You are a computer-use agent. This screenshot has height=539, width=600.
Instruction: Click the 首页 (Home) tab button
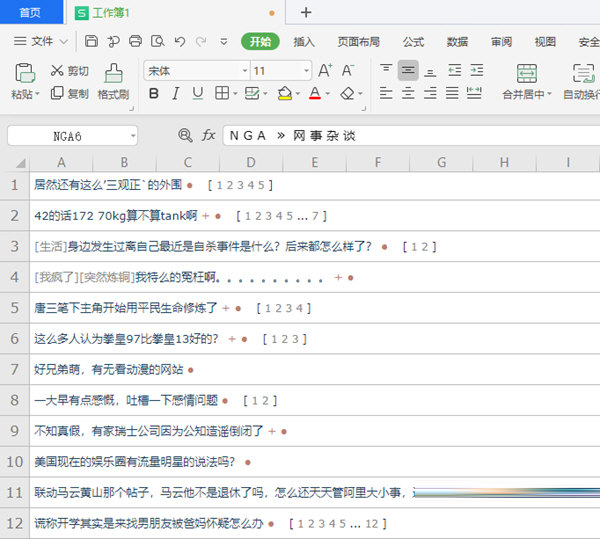tap(30, 12)
